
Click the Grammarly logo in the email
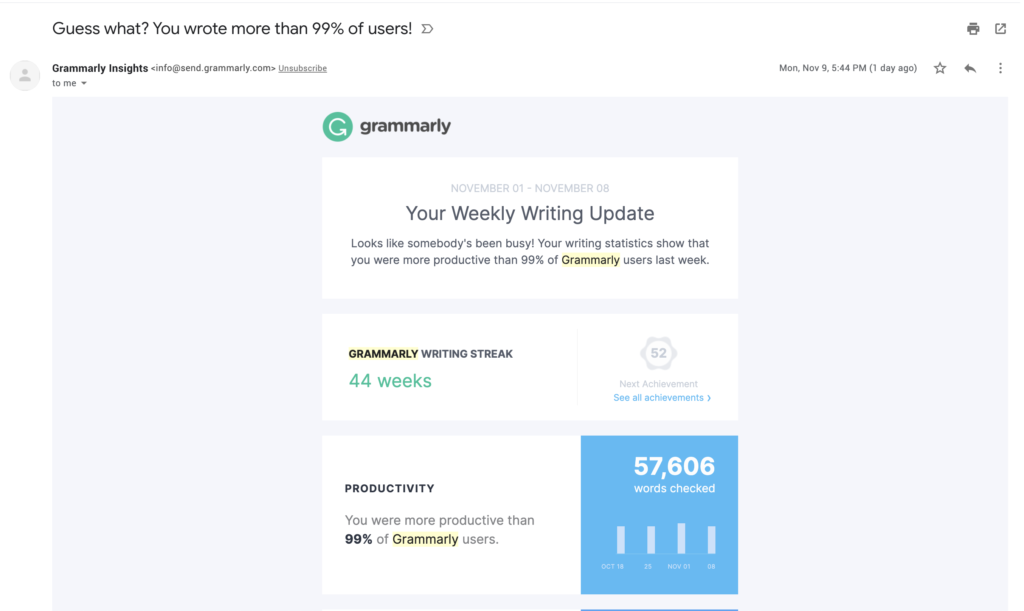pyautogui.click(x=387, y=126)
